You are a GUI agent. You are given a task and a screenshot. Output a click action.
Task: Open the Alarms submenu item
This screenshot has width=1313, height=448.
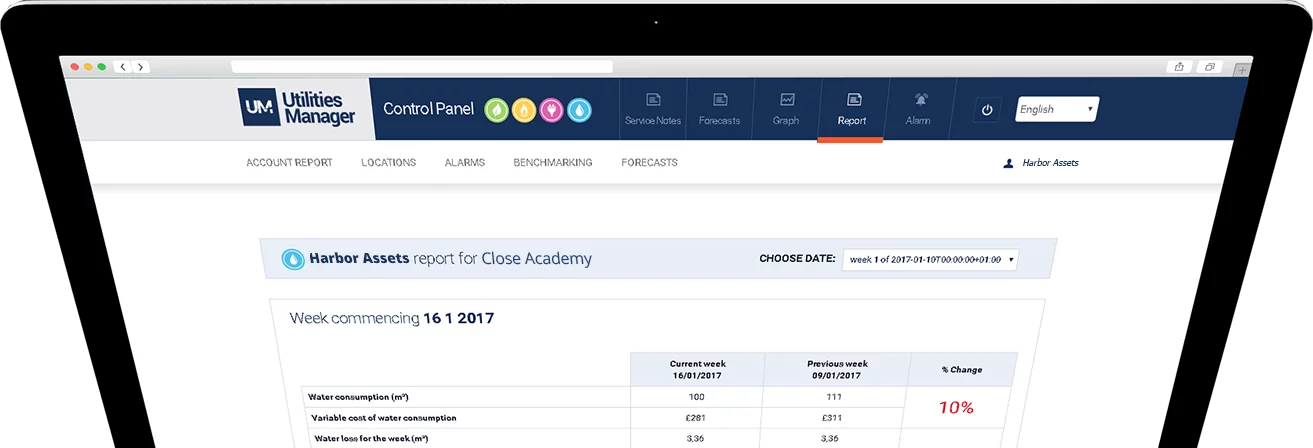(x=465, y=162)
